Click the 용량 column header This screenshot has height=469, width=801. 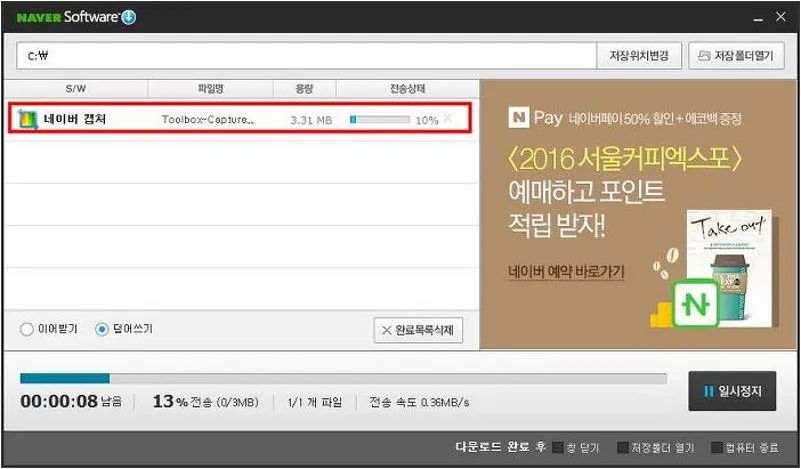304,89
